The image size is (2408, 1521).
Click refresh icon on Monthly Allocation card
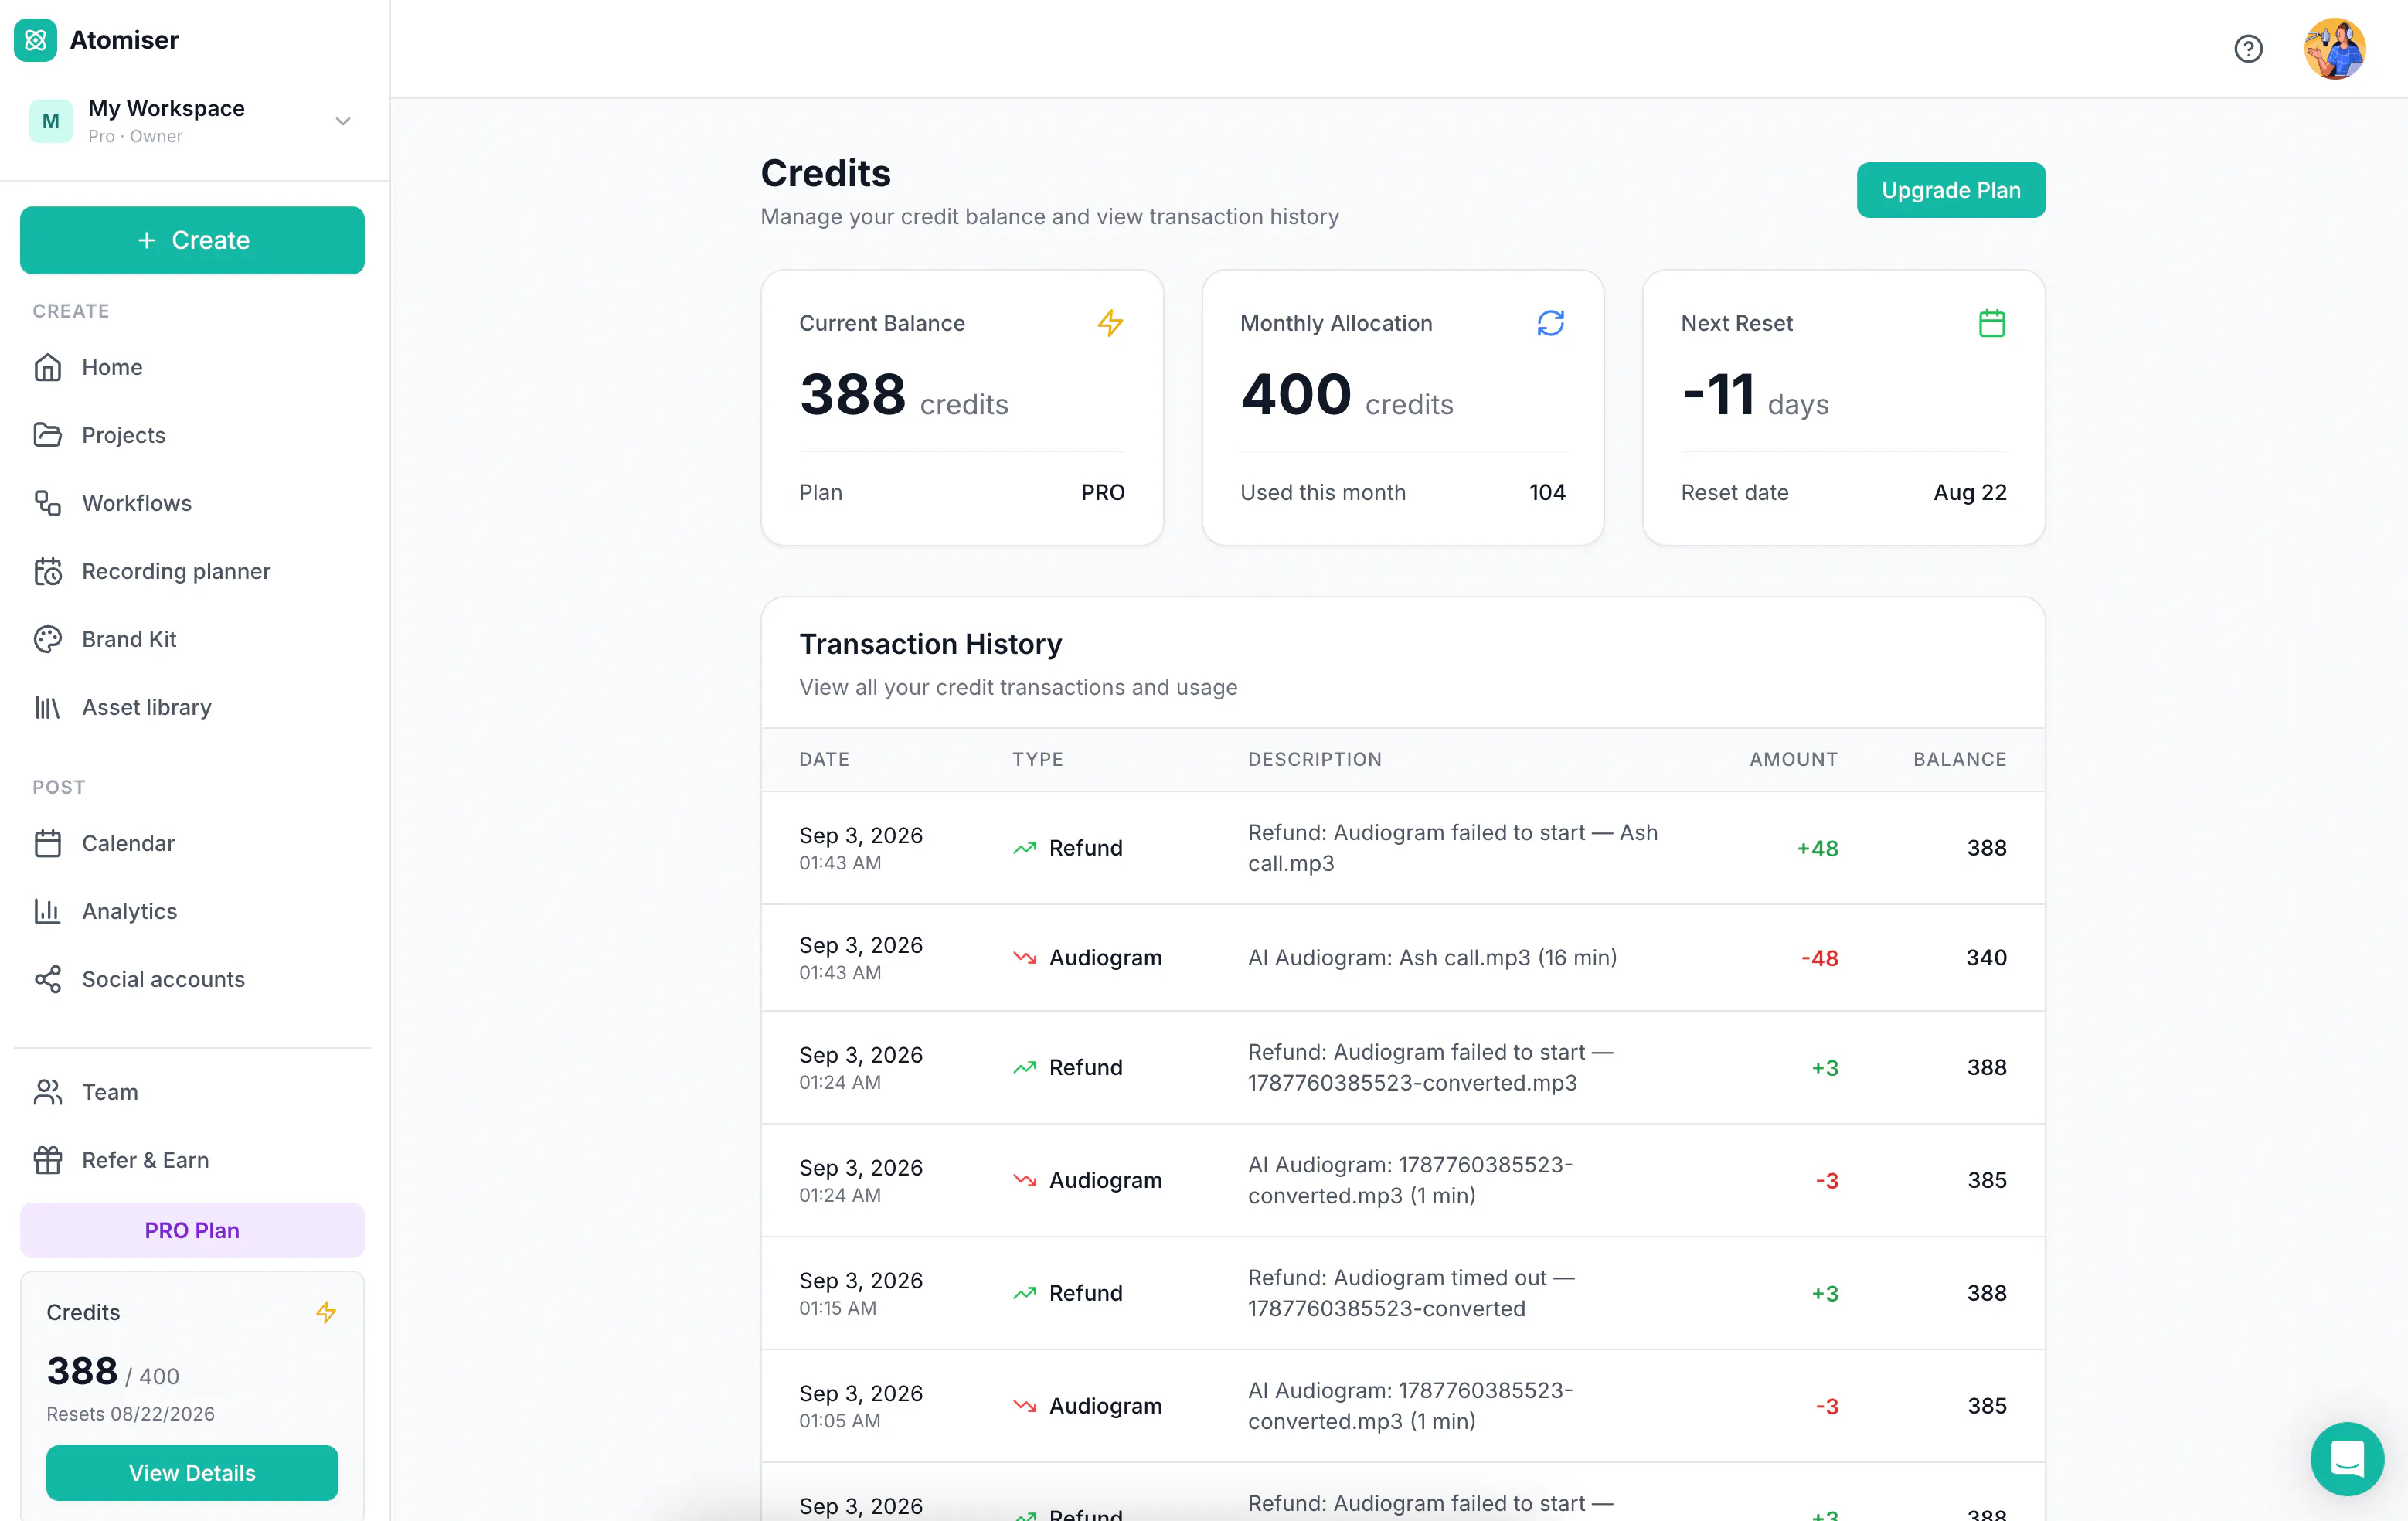(1551, 323)
